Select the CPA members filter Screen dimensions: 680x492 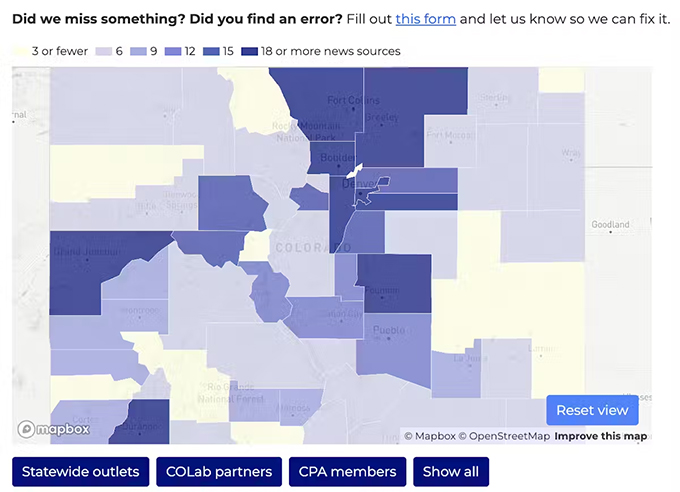click(348, 472)
